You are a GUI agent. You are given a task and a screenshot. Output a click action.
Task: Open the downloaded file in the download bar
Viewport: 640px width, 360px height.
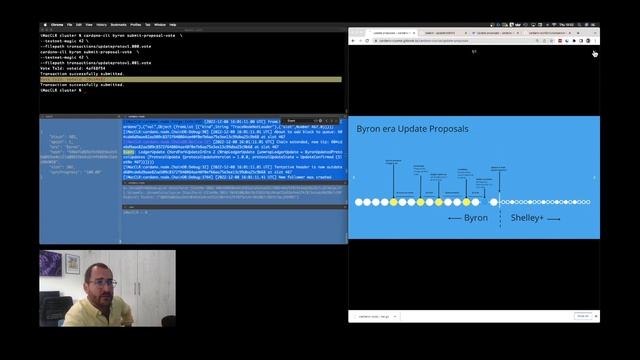pyautogui.click(x=373, y=316)
